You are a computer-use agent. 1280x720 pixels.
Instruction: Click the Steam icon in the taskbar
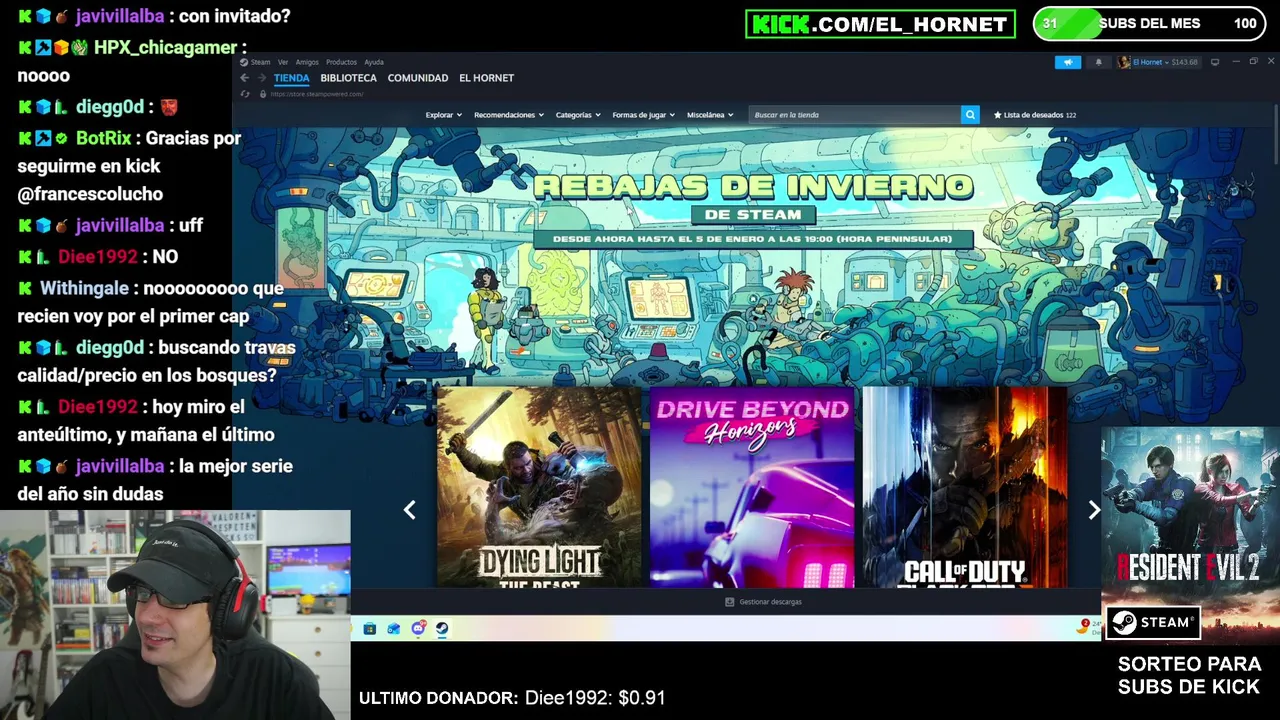(442, 629)
